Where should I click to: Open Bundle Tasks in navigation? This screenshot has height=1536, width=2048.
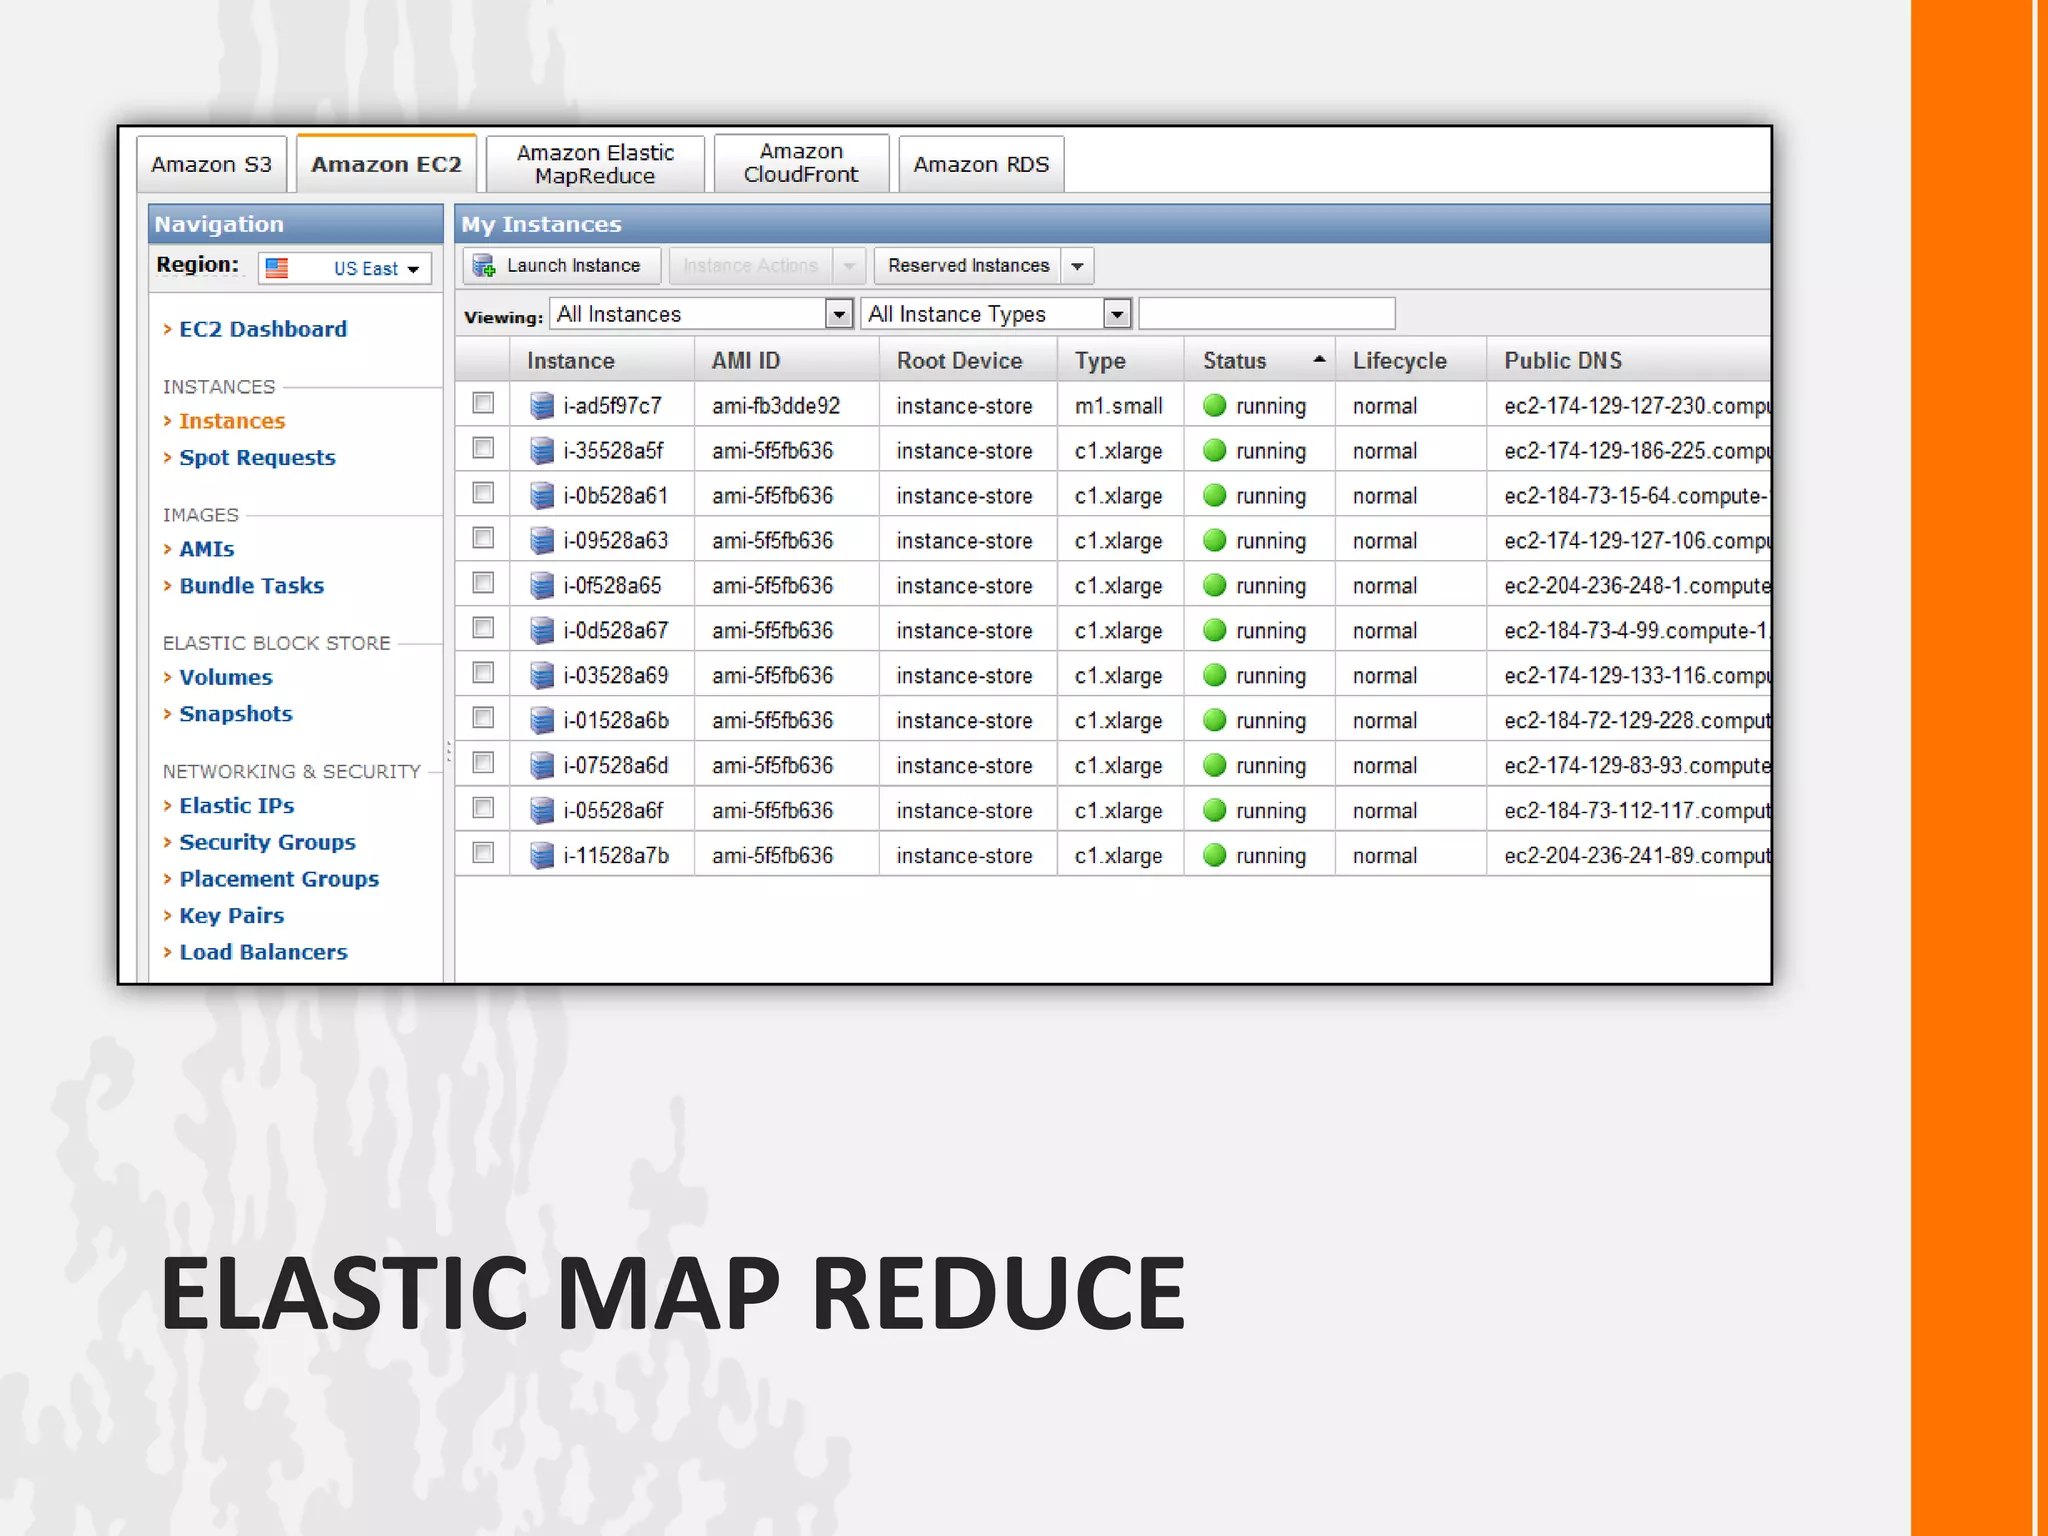coord(252,585)
